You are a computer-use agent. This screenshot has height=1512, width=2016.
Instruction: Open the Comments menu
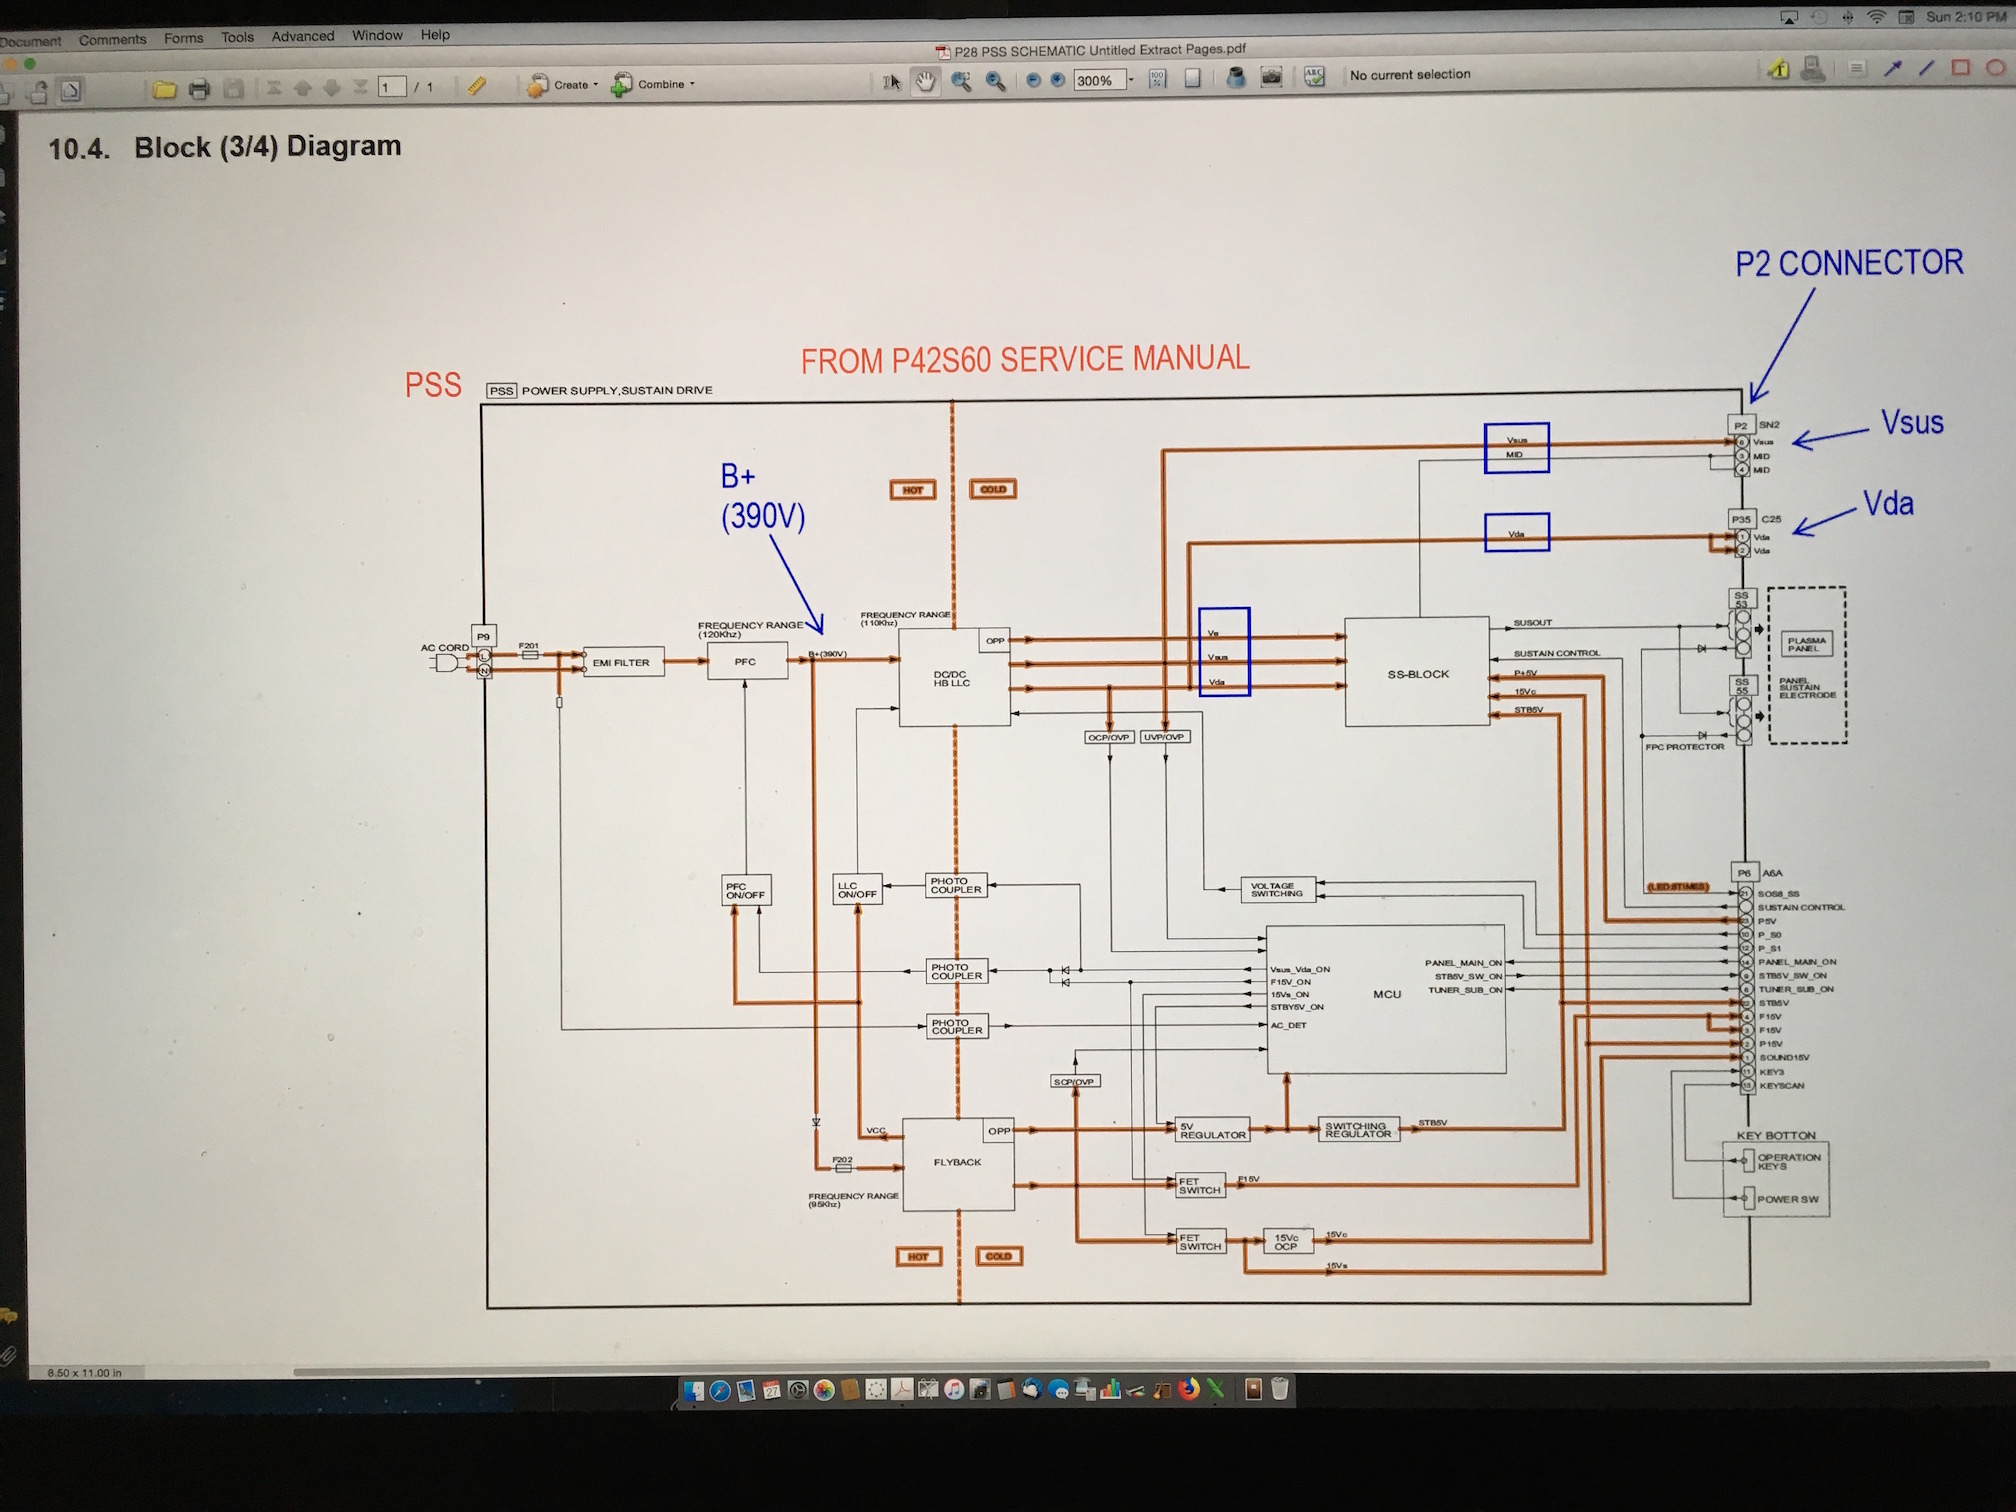coord(112,40)
